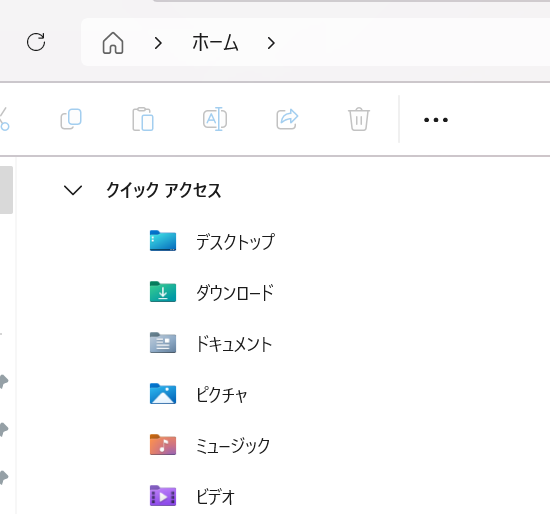
Task: Click the navigation pane scrollbar thumb
Action: (x=6, y=190)
